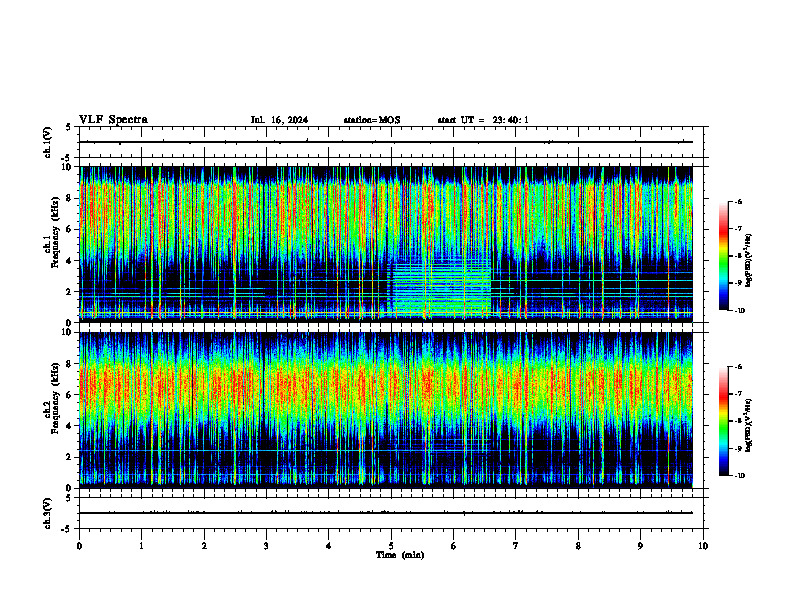Click the ch.1 waveform trace panel
This screenshot has width=792, height=612.
click(x=391, y=142)
